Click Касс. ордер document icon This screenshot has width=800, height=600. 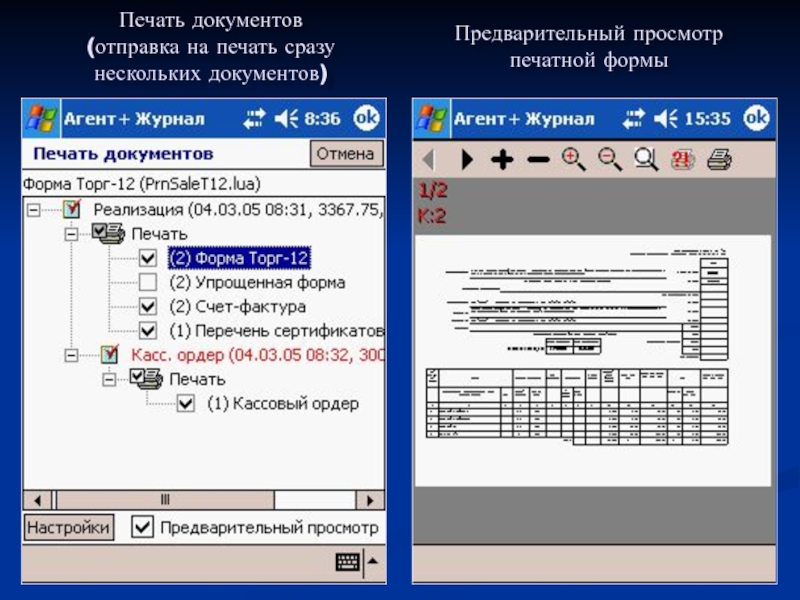(109, 354)
